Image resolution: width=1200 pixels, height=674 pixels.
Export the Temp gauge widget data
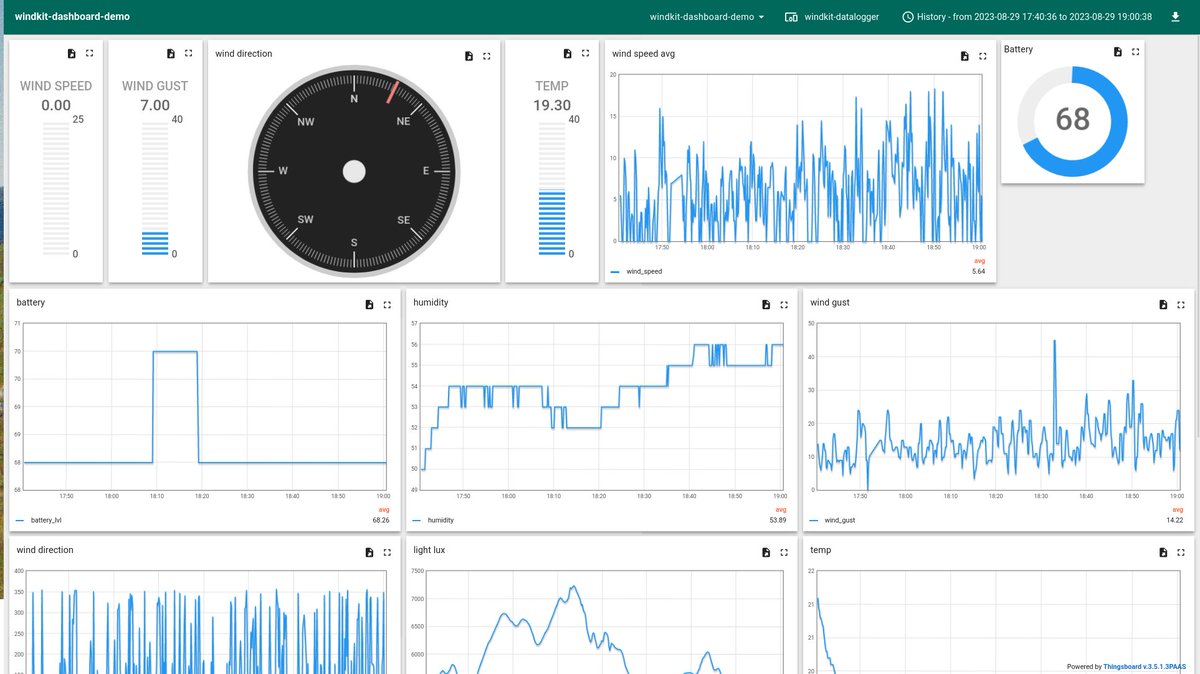(568, 54)
